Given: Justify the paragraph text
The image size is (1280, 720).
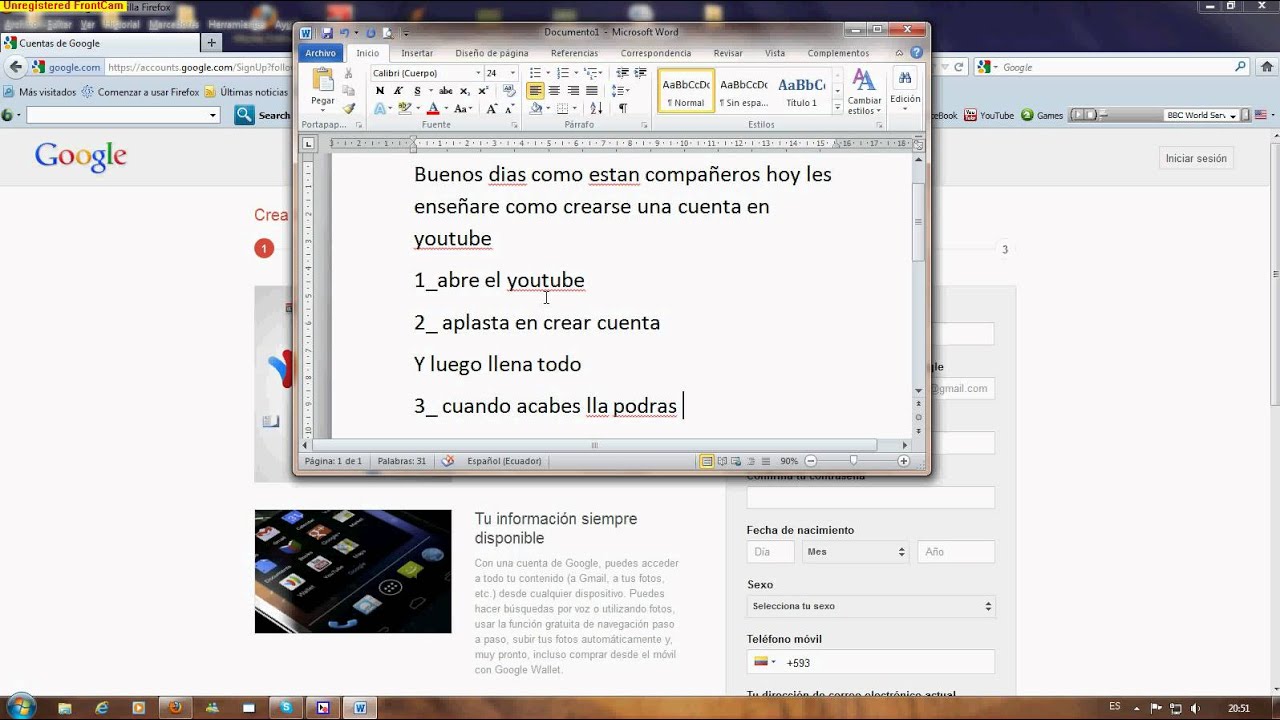Looking at the screenshot, I should click(591, 91).
